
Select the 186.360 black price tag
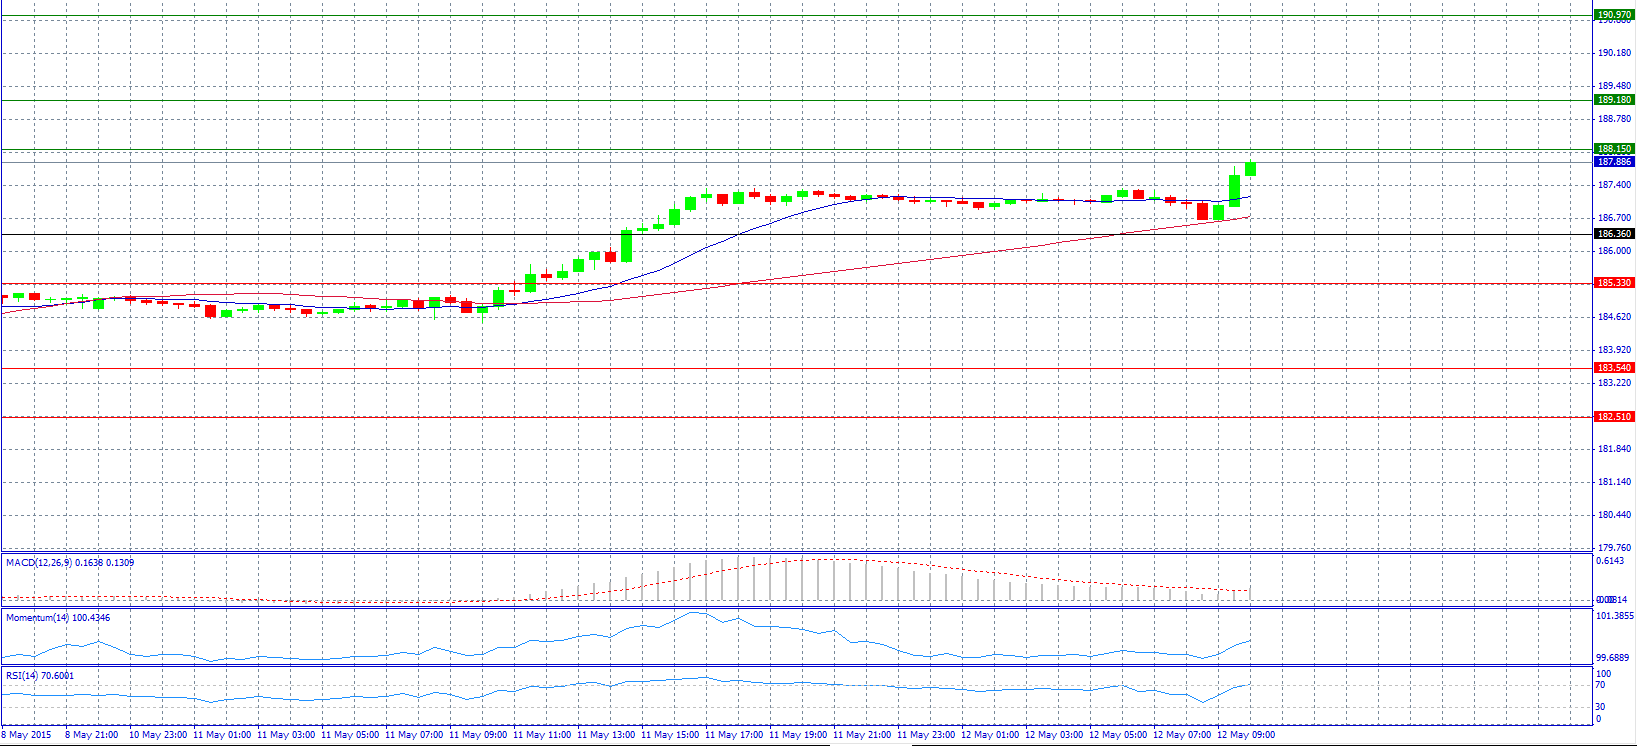(1614, 234)
